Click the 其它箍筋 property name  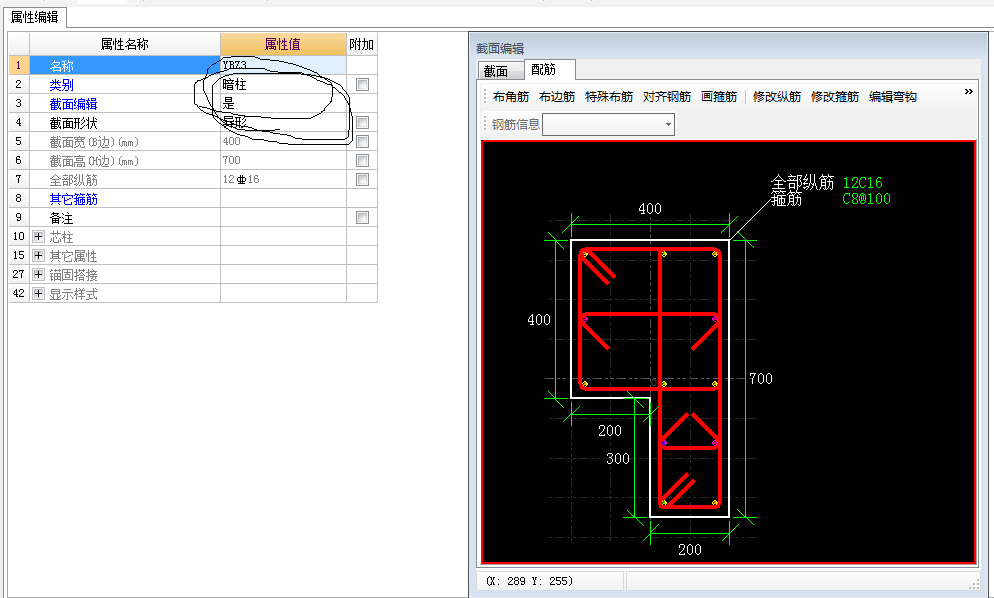pyautogui.click(x=74, y=198)
